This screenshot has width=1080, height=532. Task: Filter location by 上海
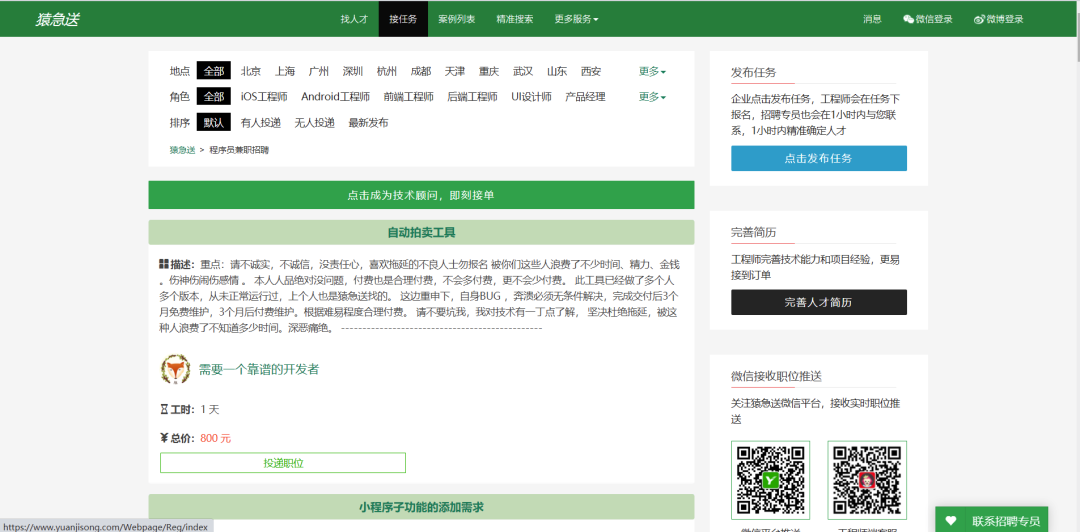click(x=285, y=71)
